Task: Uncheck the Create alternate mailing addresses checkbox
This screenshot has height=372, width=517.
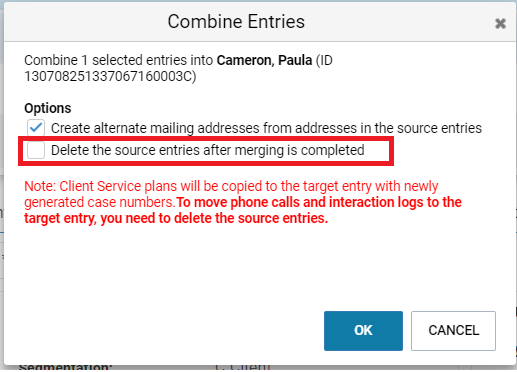Action: (36, 128)
